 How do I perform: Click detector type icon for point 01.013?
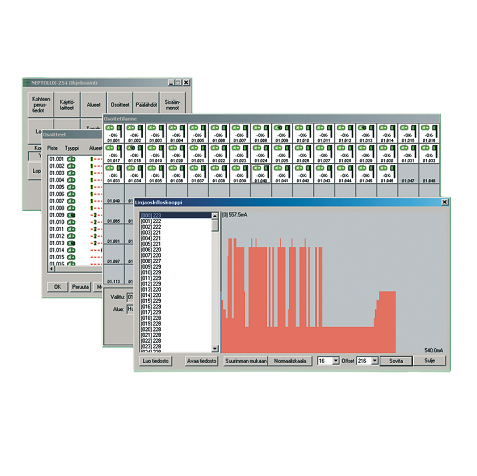(71, 243)
